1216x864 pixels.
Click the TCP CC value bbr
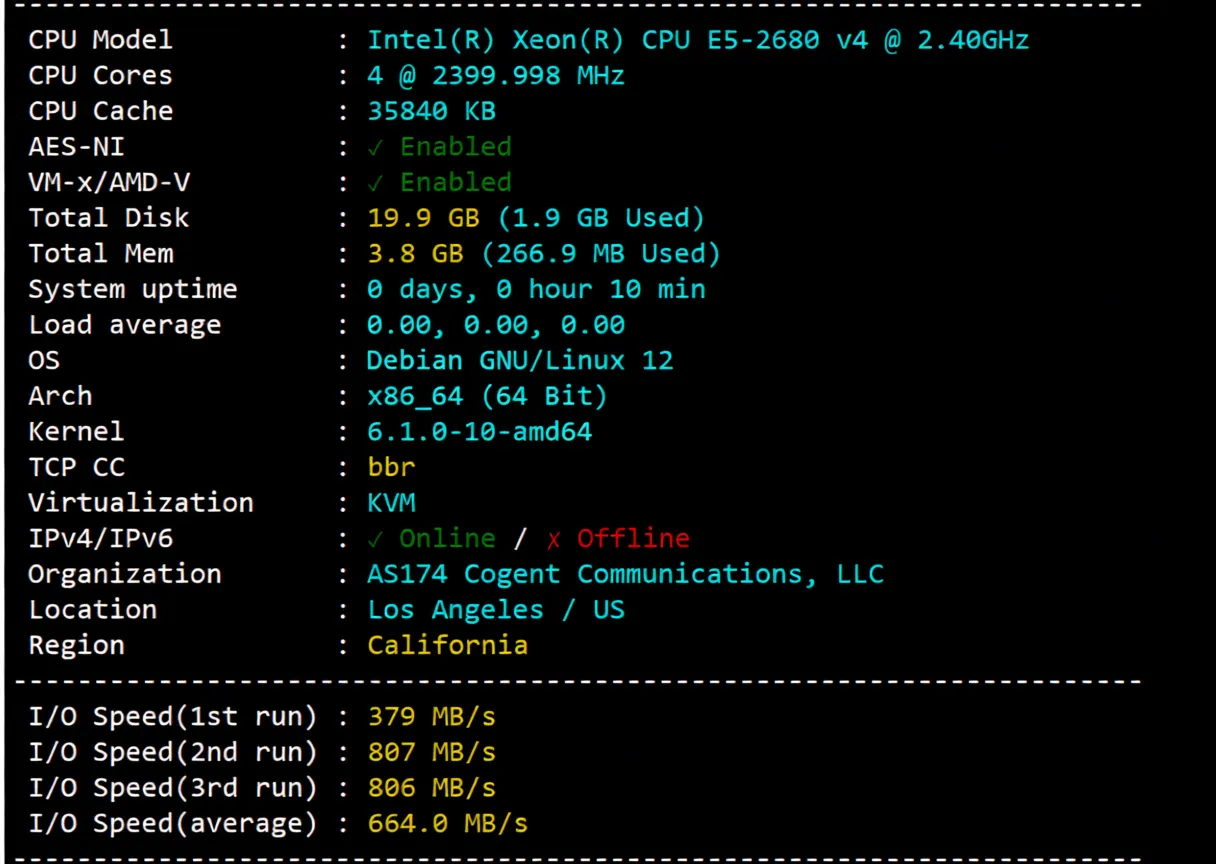391,467
